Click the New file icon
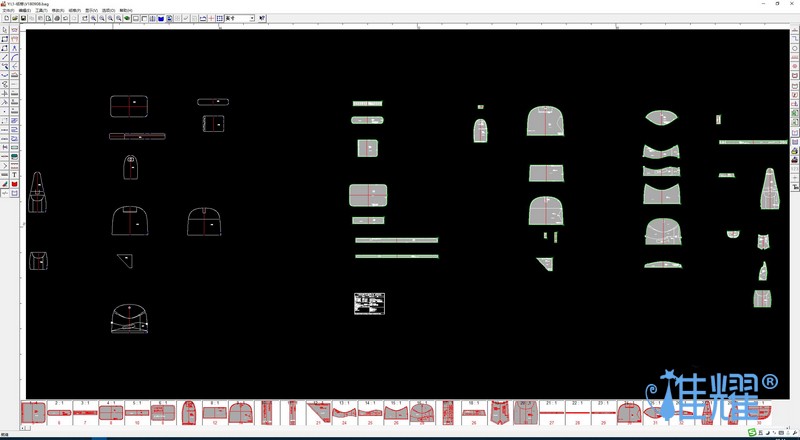The image size is (800, 440). pyautogui.click(x=6, y=18)
